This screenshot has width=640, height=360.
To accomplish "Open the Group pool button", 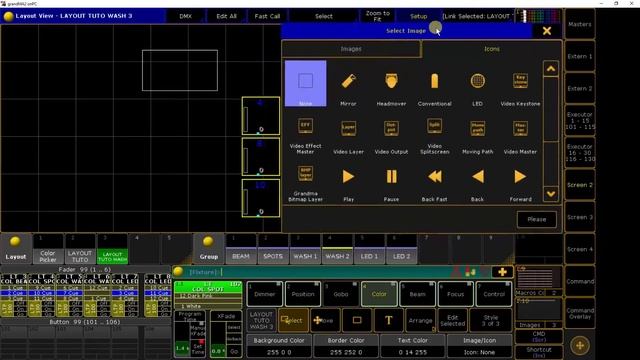I will point(209,249).
